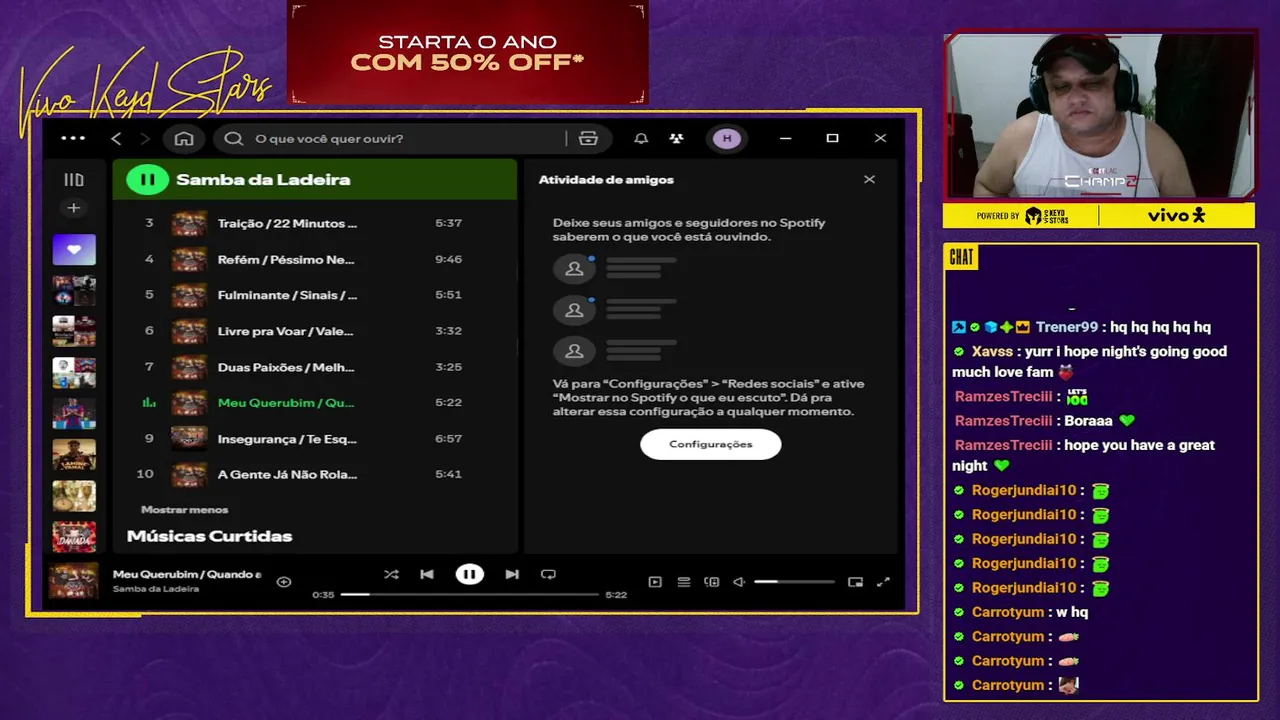The height and width of the screenshot is (720, 1280).
Task: Open the miniplayer icon
Action: pyautogui.click(x=855, y=581)
